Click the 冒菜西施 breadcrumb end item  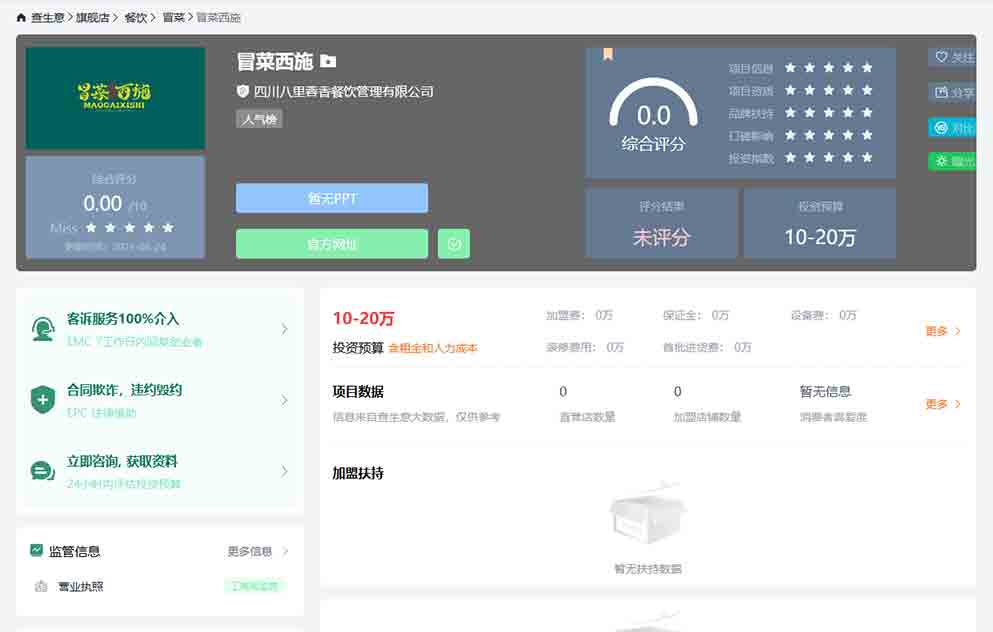coord(218,18)
